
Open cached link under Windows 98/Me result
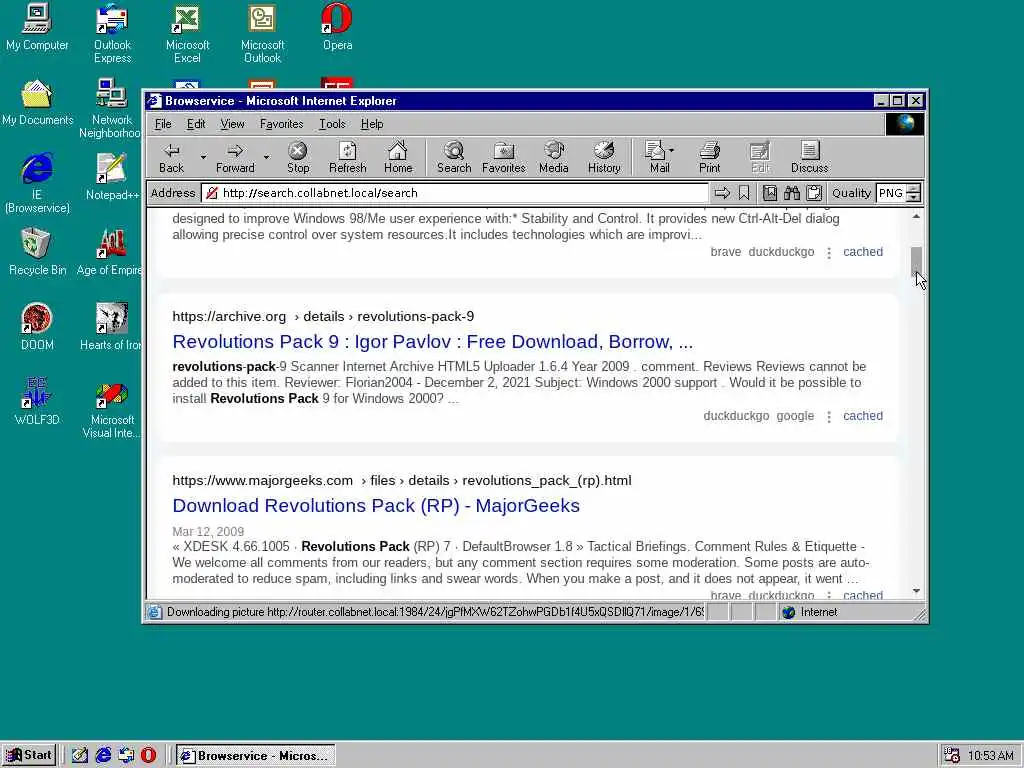863,251
